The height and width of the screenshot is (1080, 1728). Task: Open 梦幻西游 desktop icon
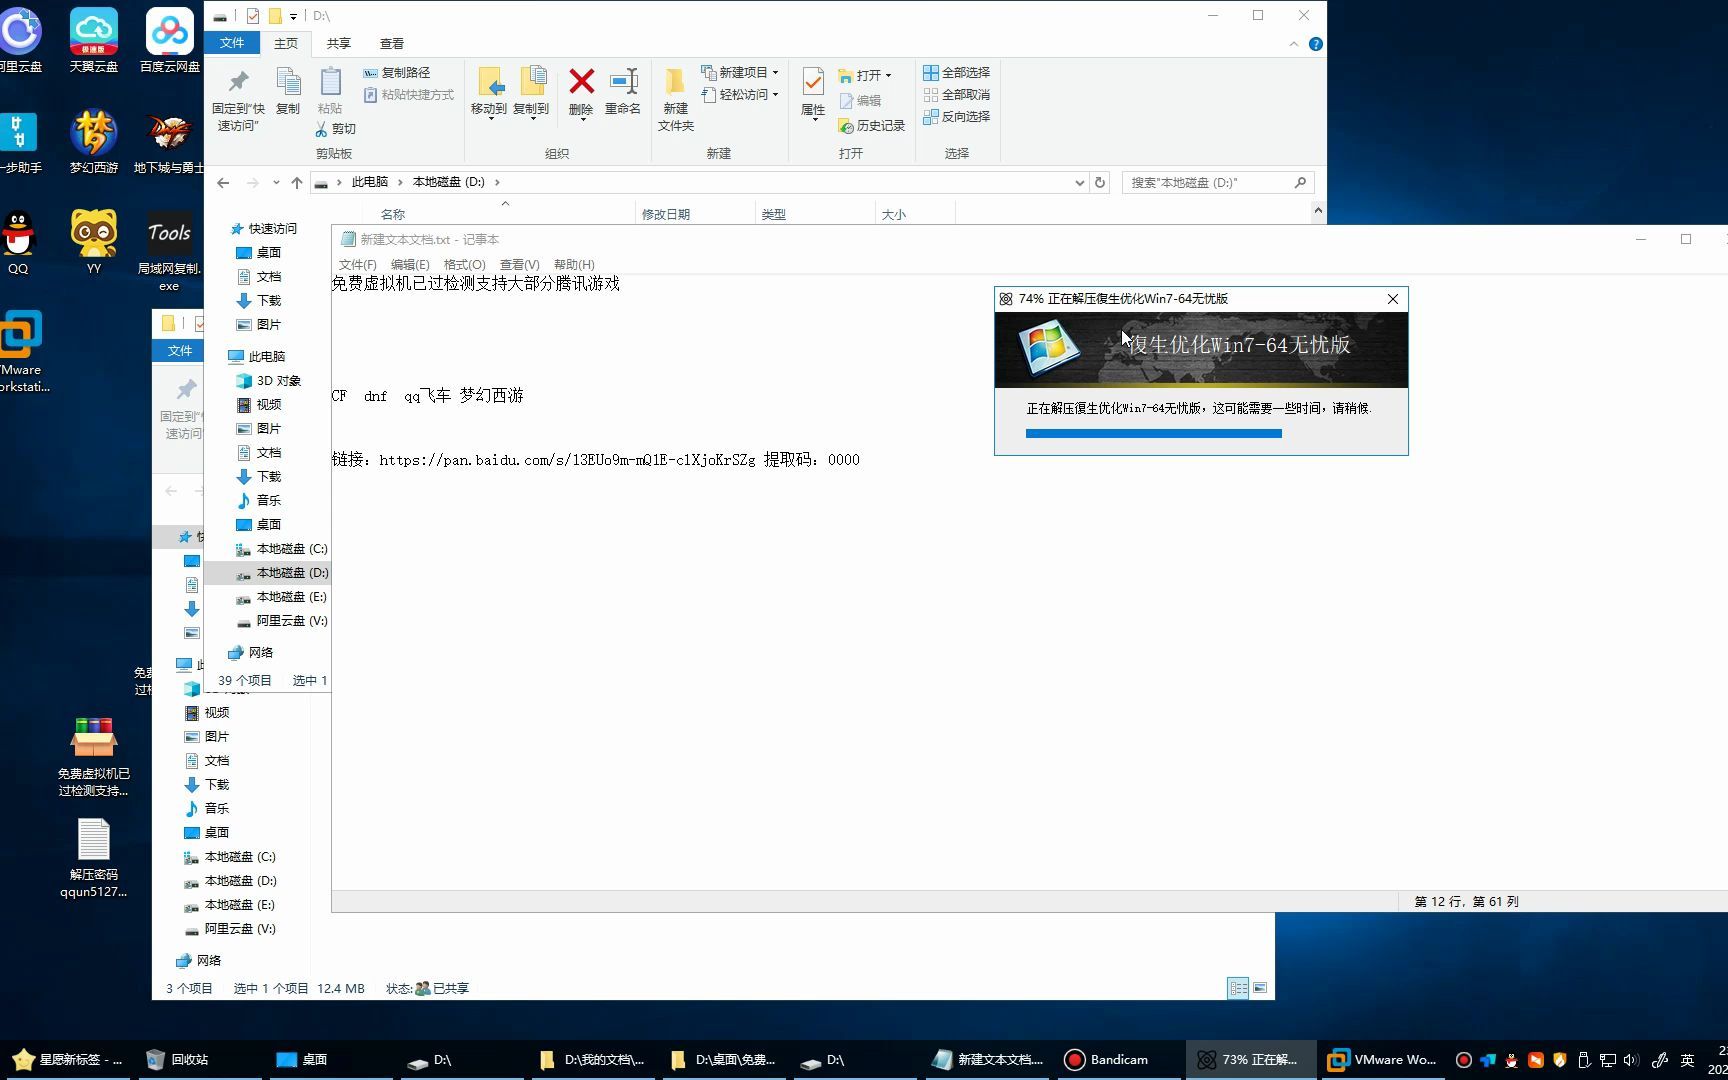point(94,141)
